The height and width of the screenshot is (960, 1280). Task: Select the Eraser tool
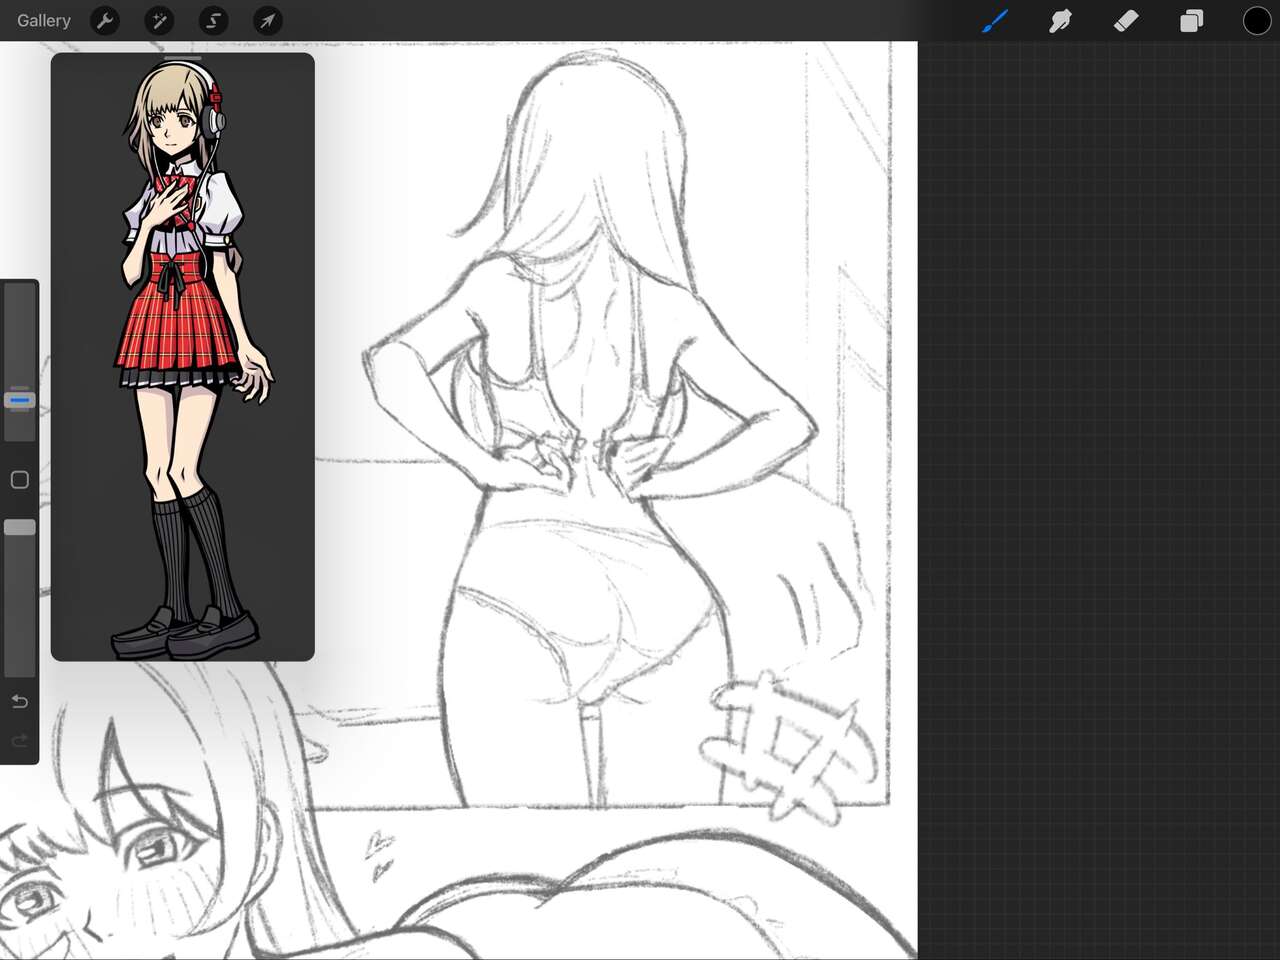pyautogui.click(x=1126, y=20)
